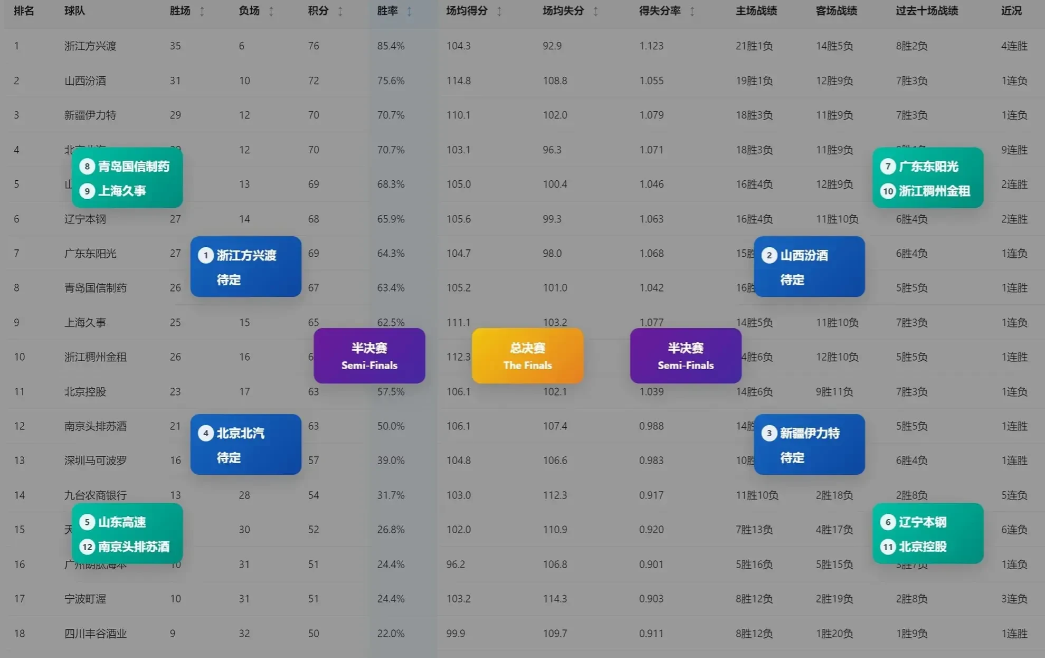Click 待定 under 浙江方兴渡 in blue card

tap(229, 280)
